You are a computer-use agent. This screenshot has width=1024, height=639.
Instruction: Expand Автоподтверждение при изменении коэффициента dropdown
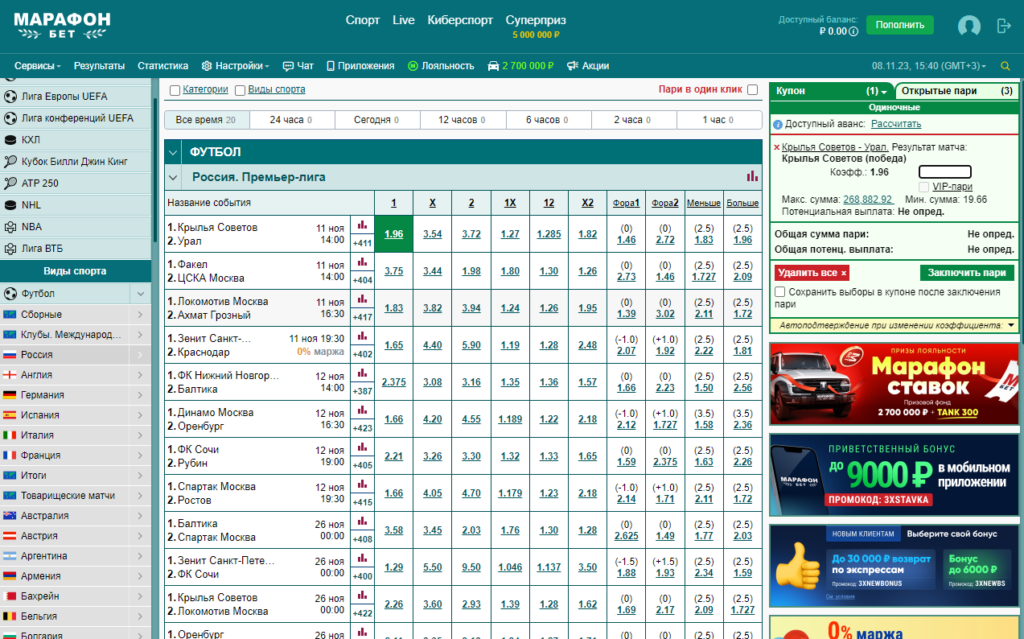click(x=1011, y=325)
